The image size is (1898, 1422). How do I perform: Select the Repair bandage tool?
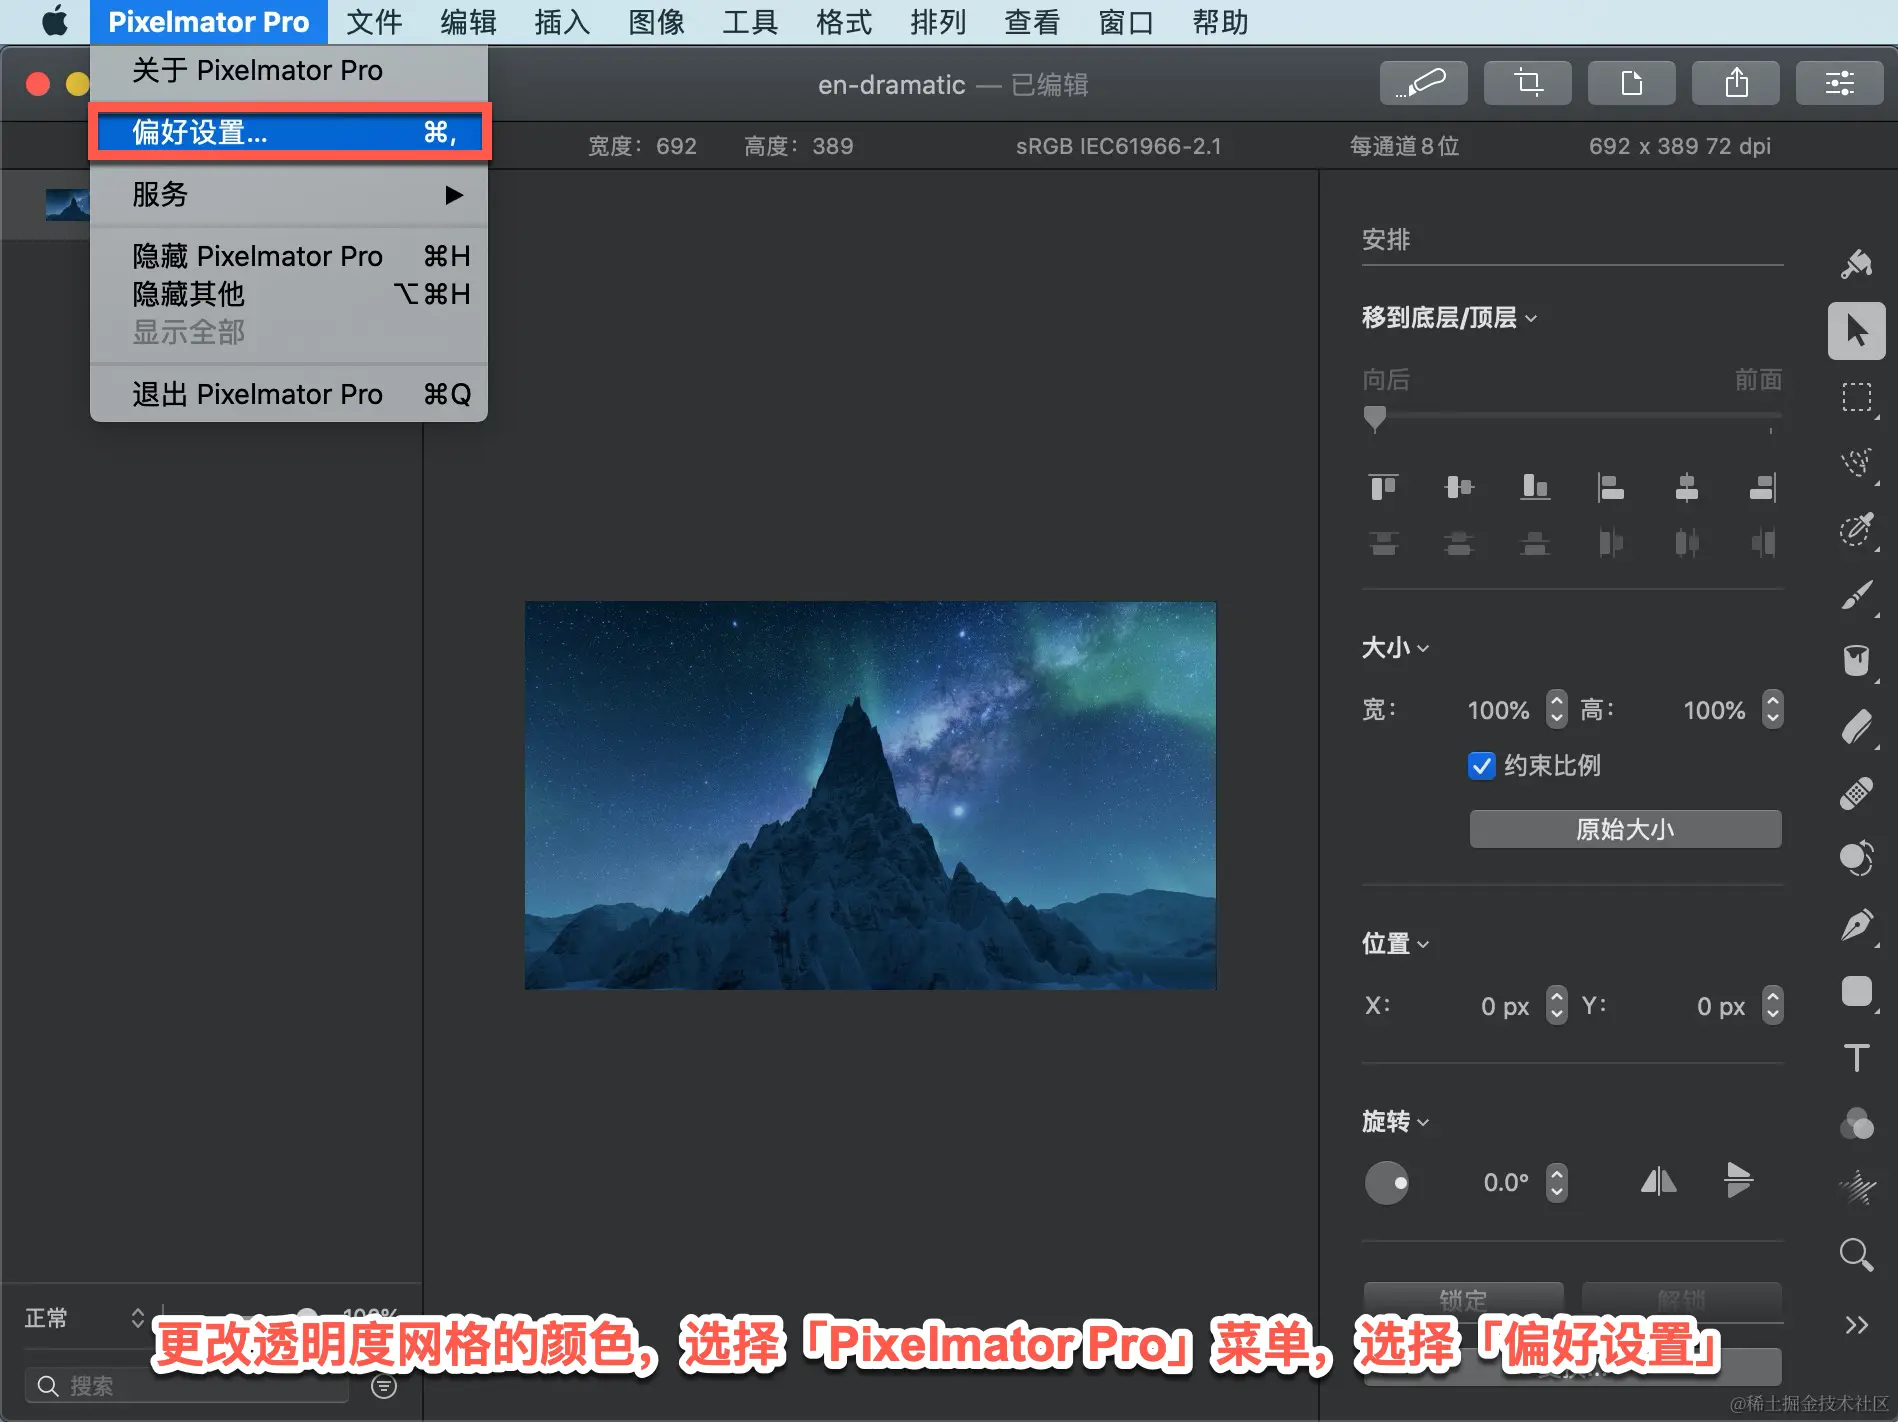coord(1857,793)
